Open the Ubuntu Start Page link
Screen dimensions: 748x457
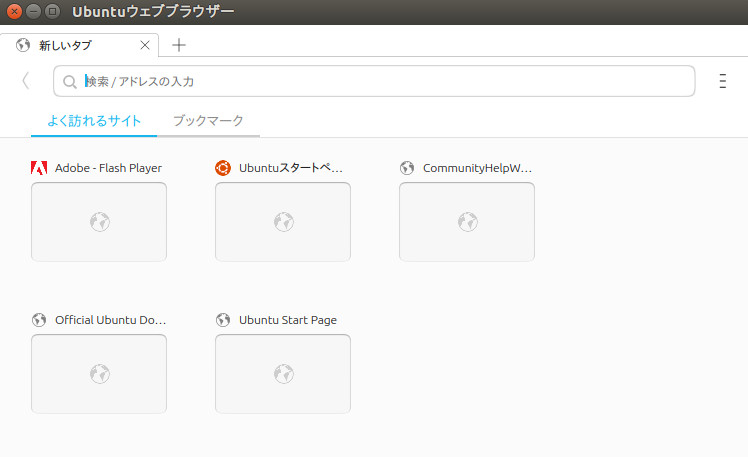(x=288, y=320)
